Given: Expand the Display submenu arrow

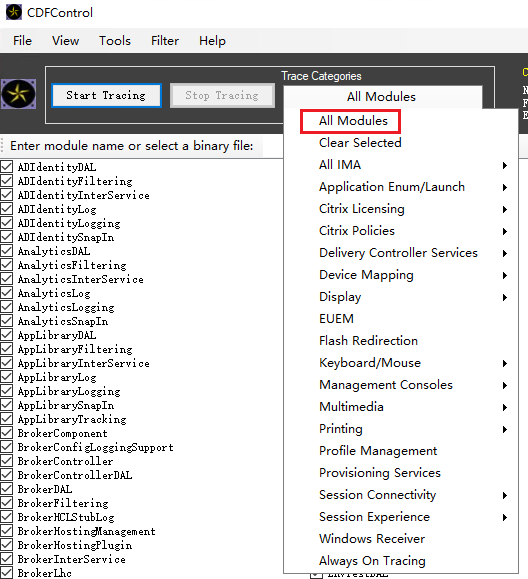Looking at the screenshot, I should 505,297.
